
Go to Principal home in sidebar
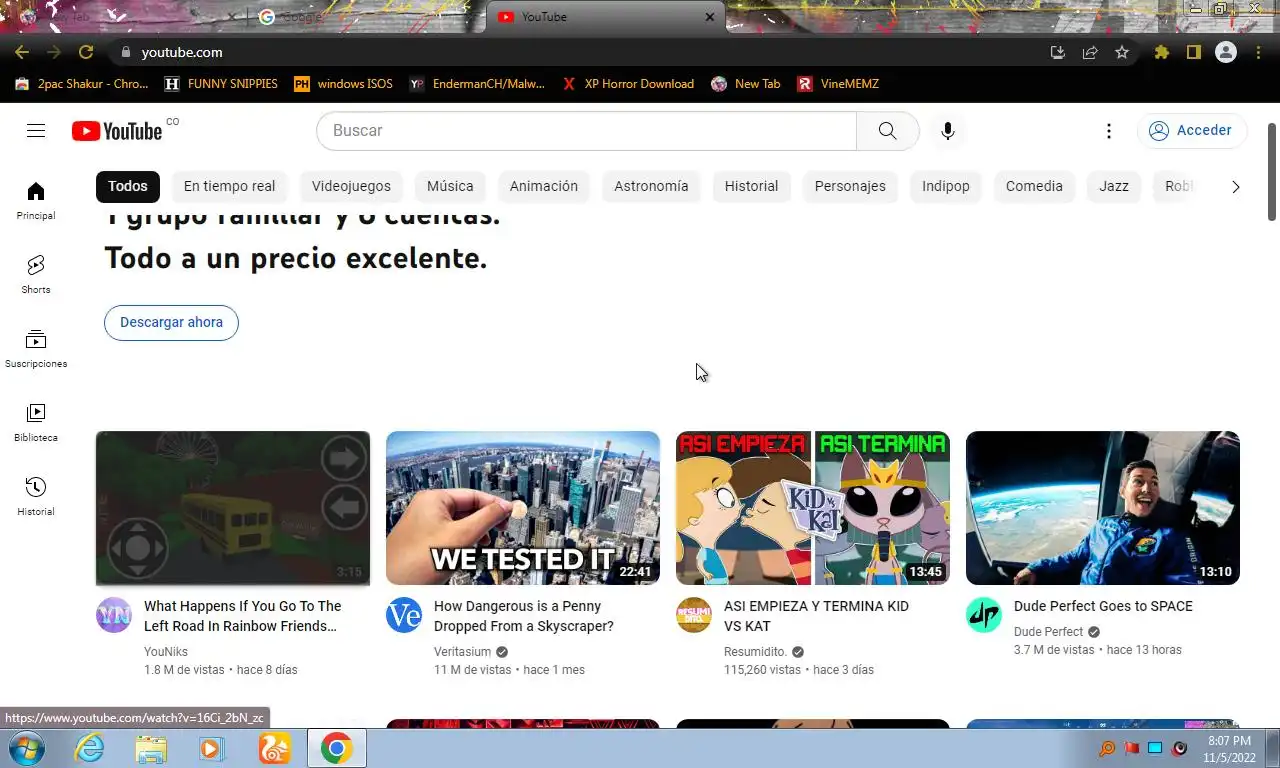(36, 200)
